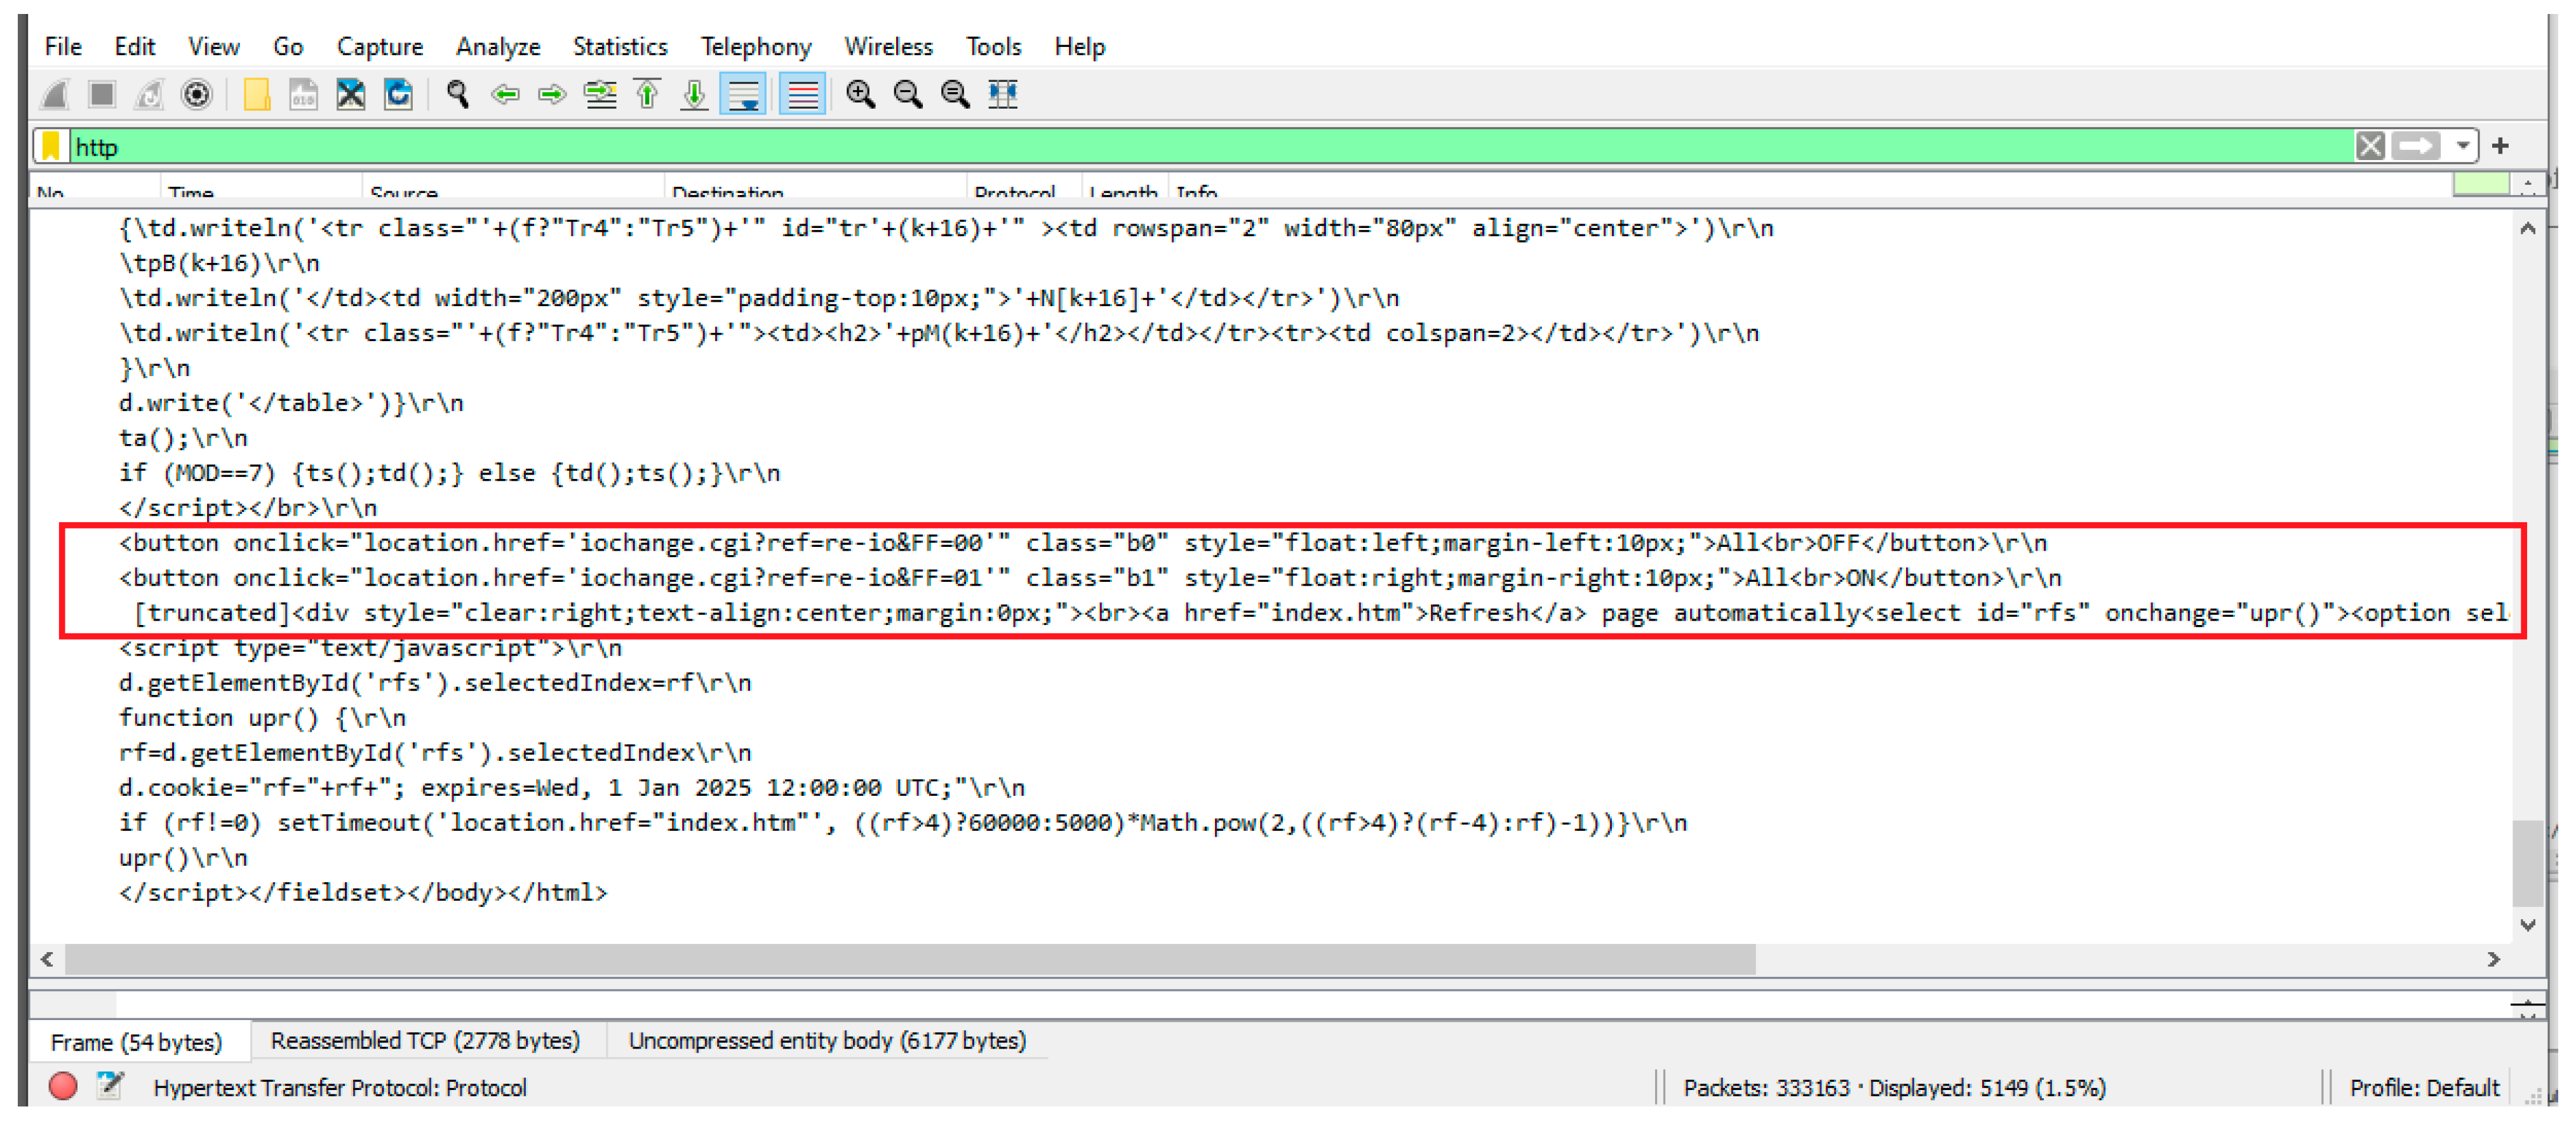Close the capture file with X icon
The width and height of the screenshot is (2576, 1123).
coord(350,95)
